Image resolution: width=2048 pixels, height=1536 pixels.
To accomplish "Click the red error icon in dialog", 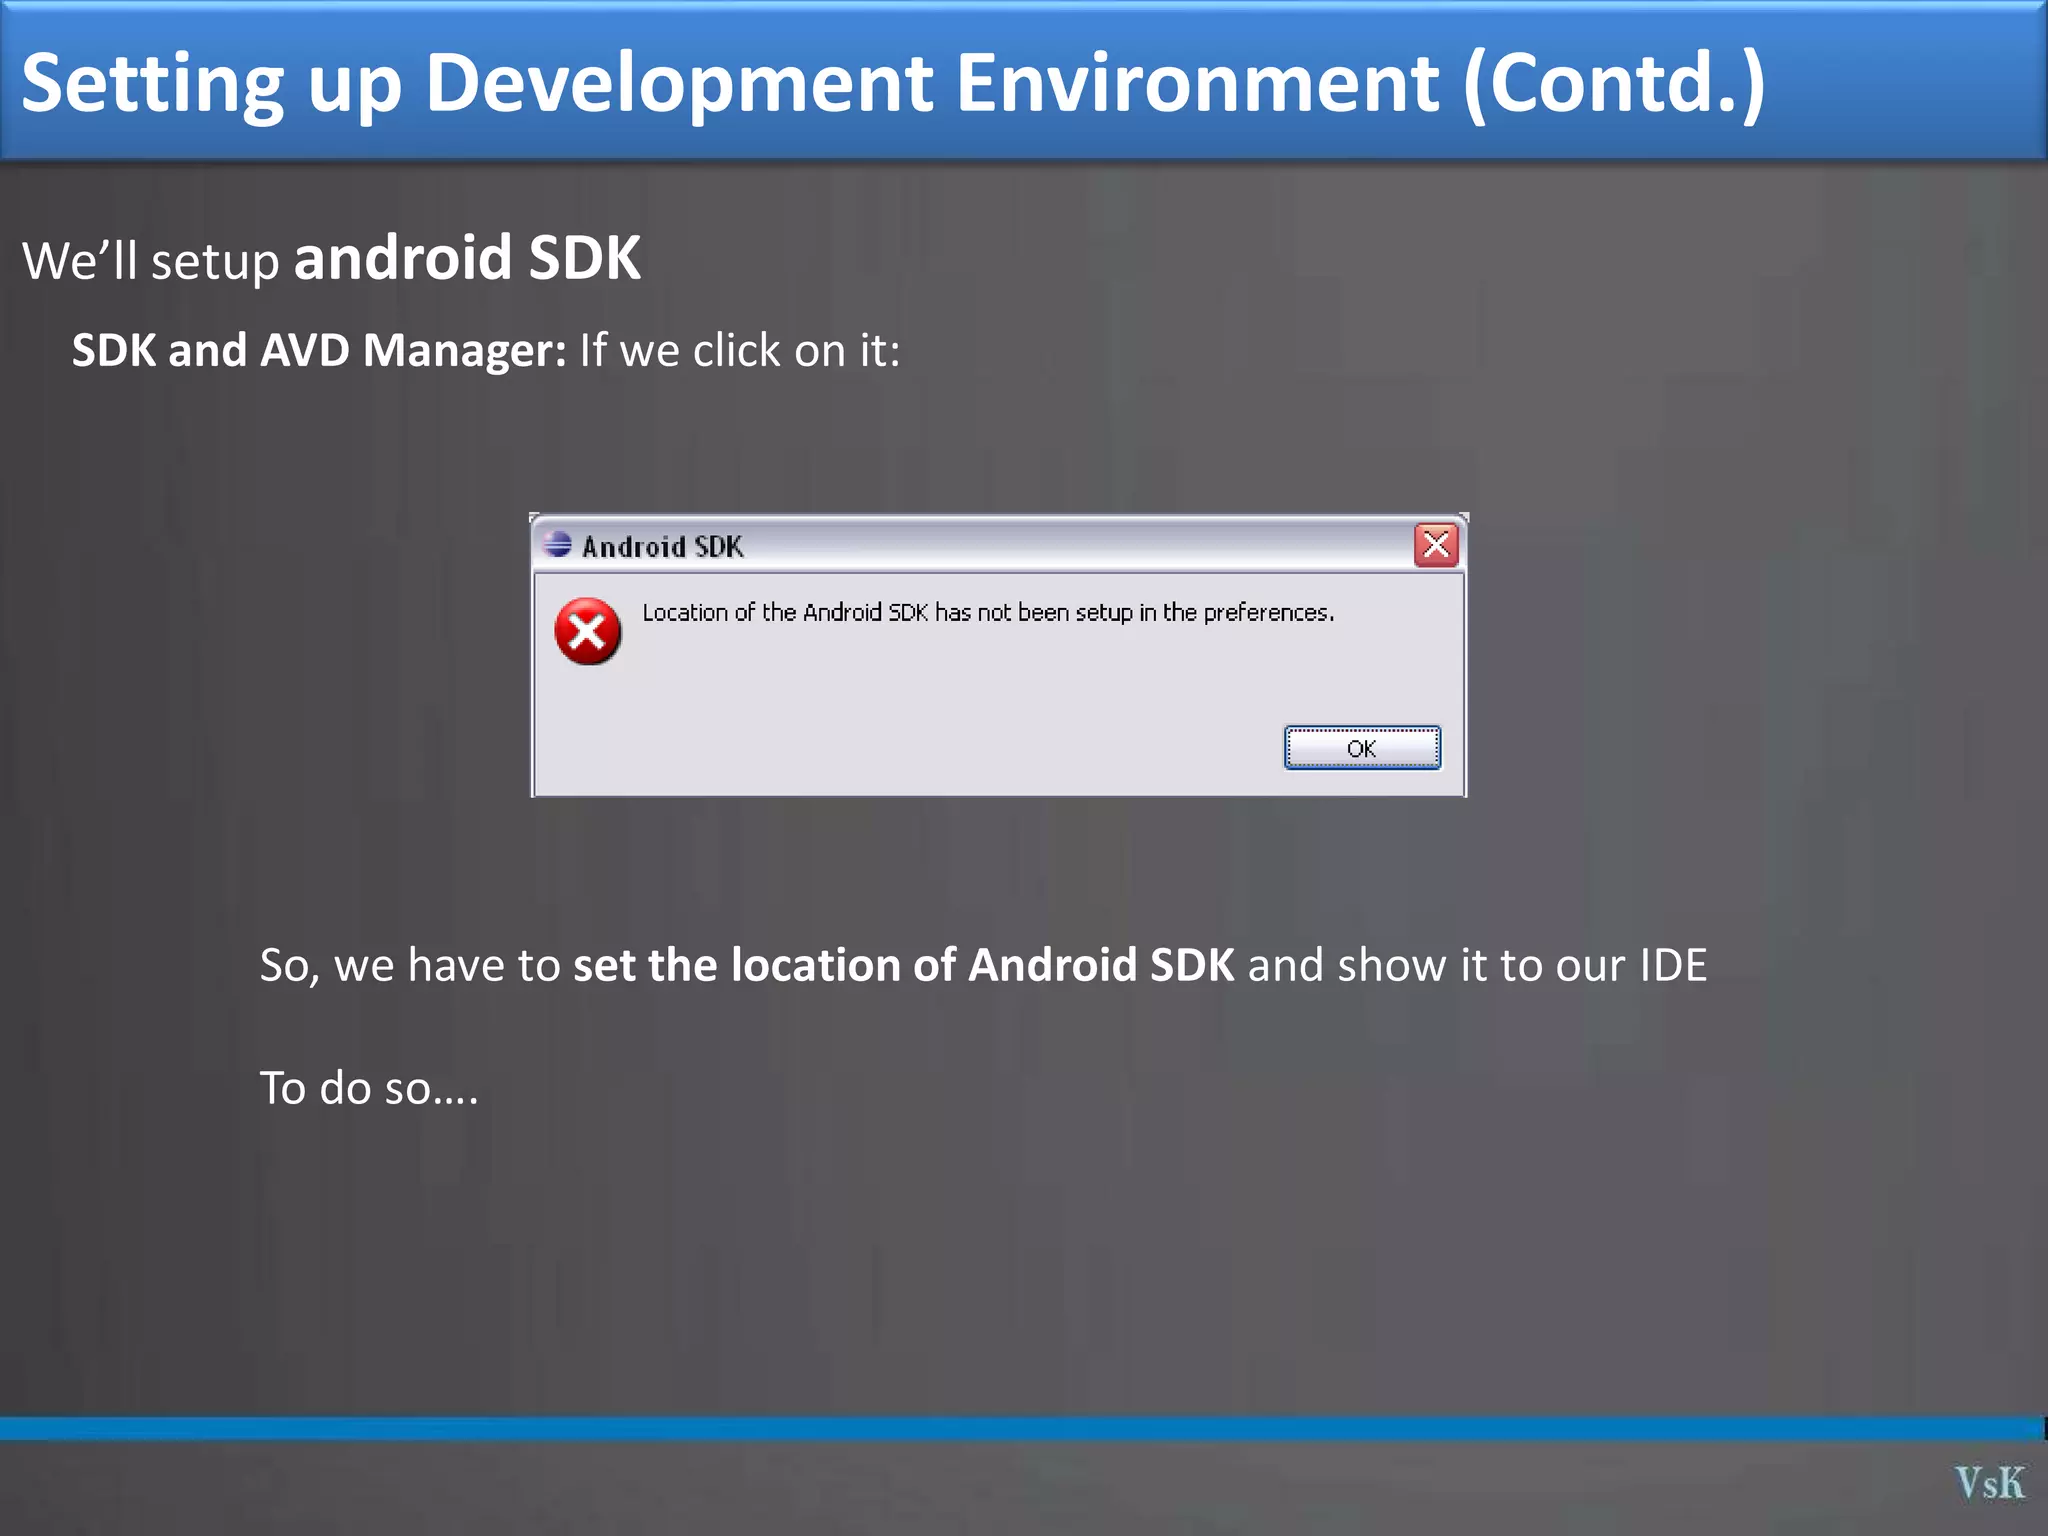I will point(588,631).
